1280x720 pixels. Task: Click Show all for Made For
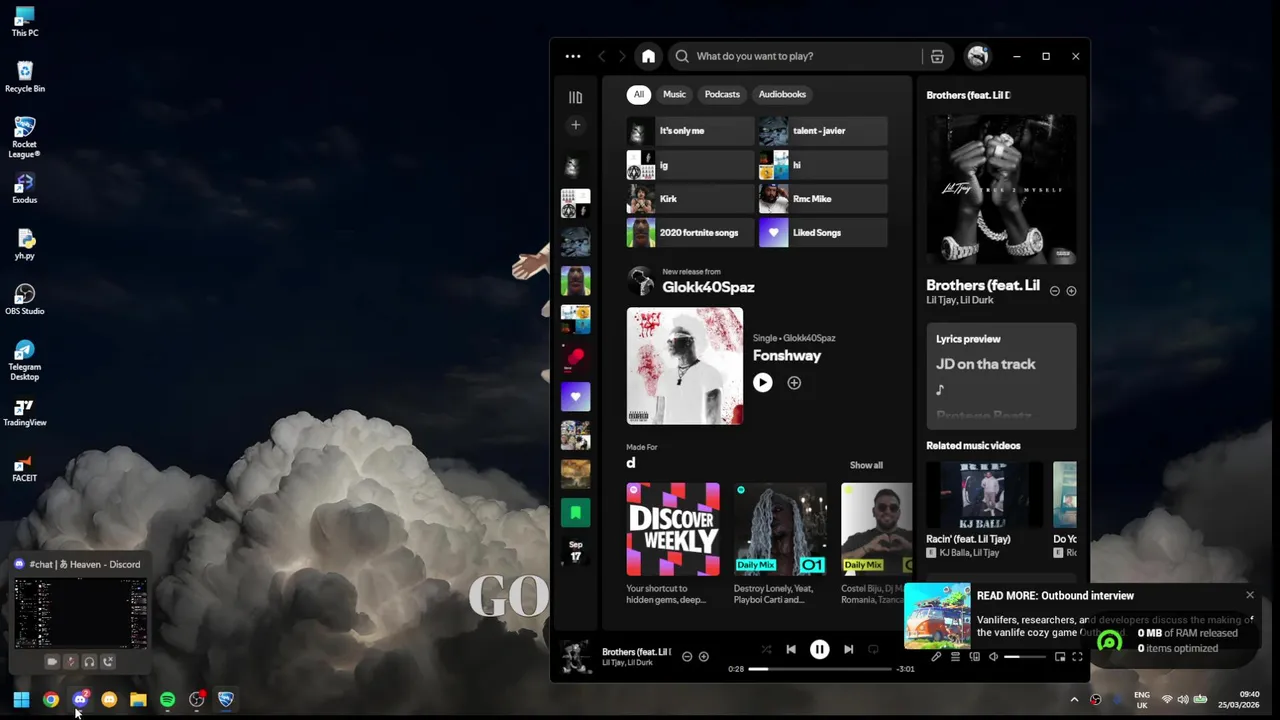pos(866,465)
